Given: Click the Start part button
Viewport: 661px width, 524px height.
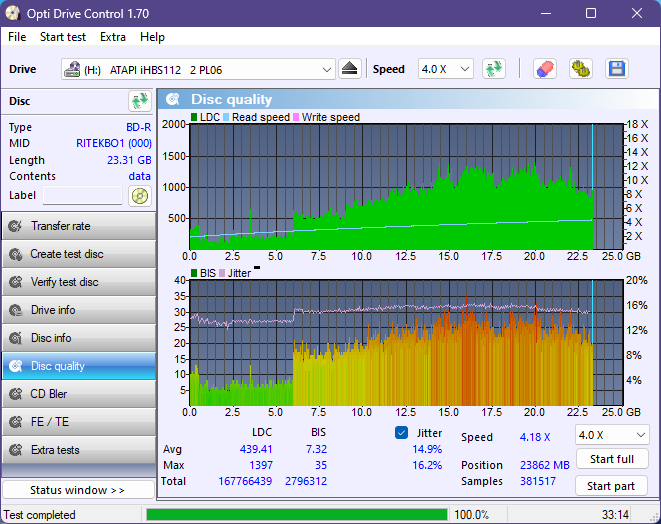Looking at the screenshot, I should pyautogui.click(x=611, y=486).
